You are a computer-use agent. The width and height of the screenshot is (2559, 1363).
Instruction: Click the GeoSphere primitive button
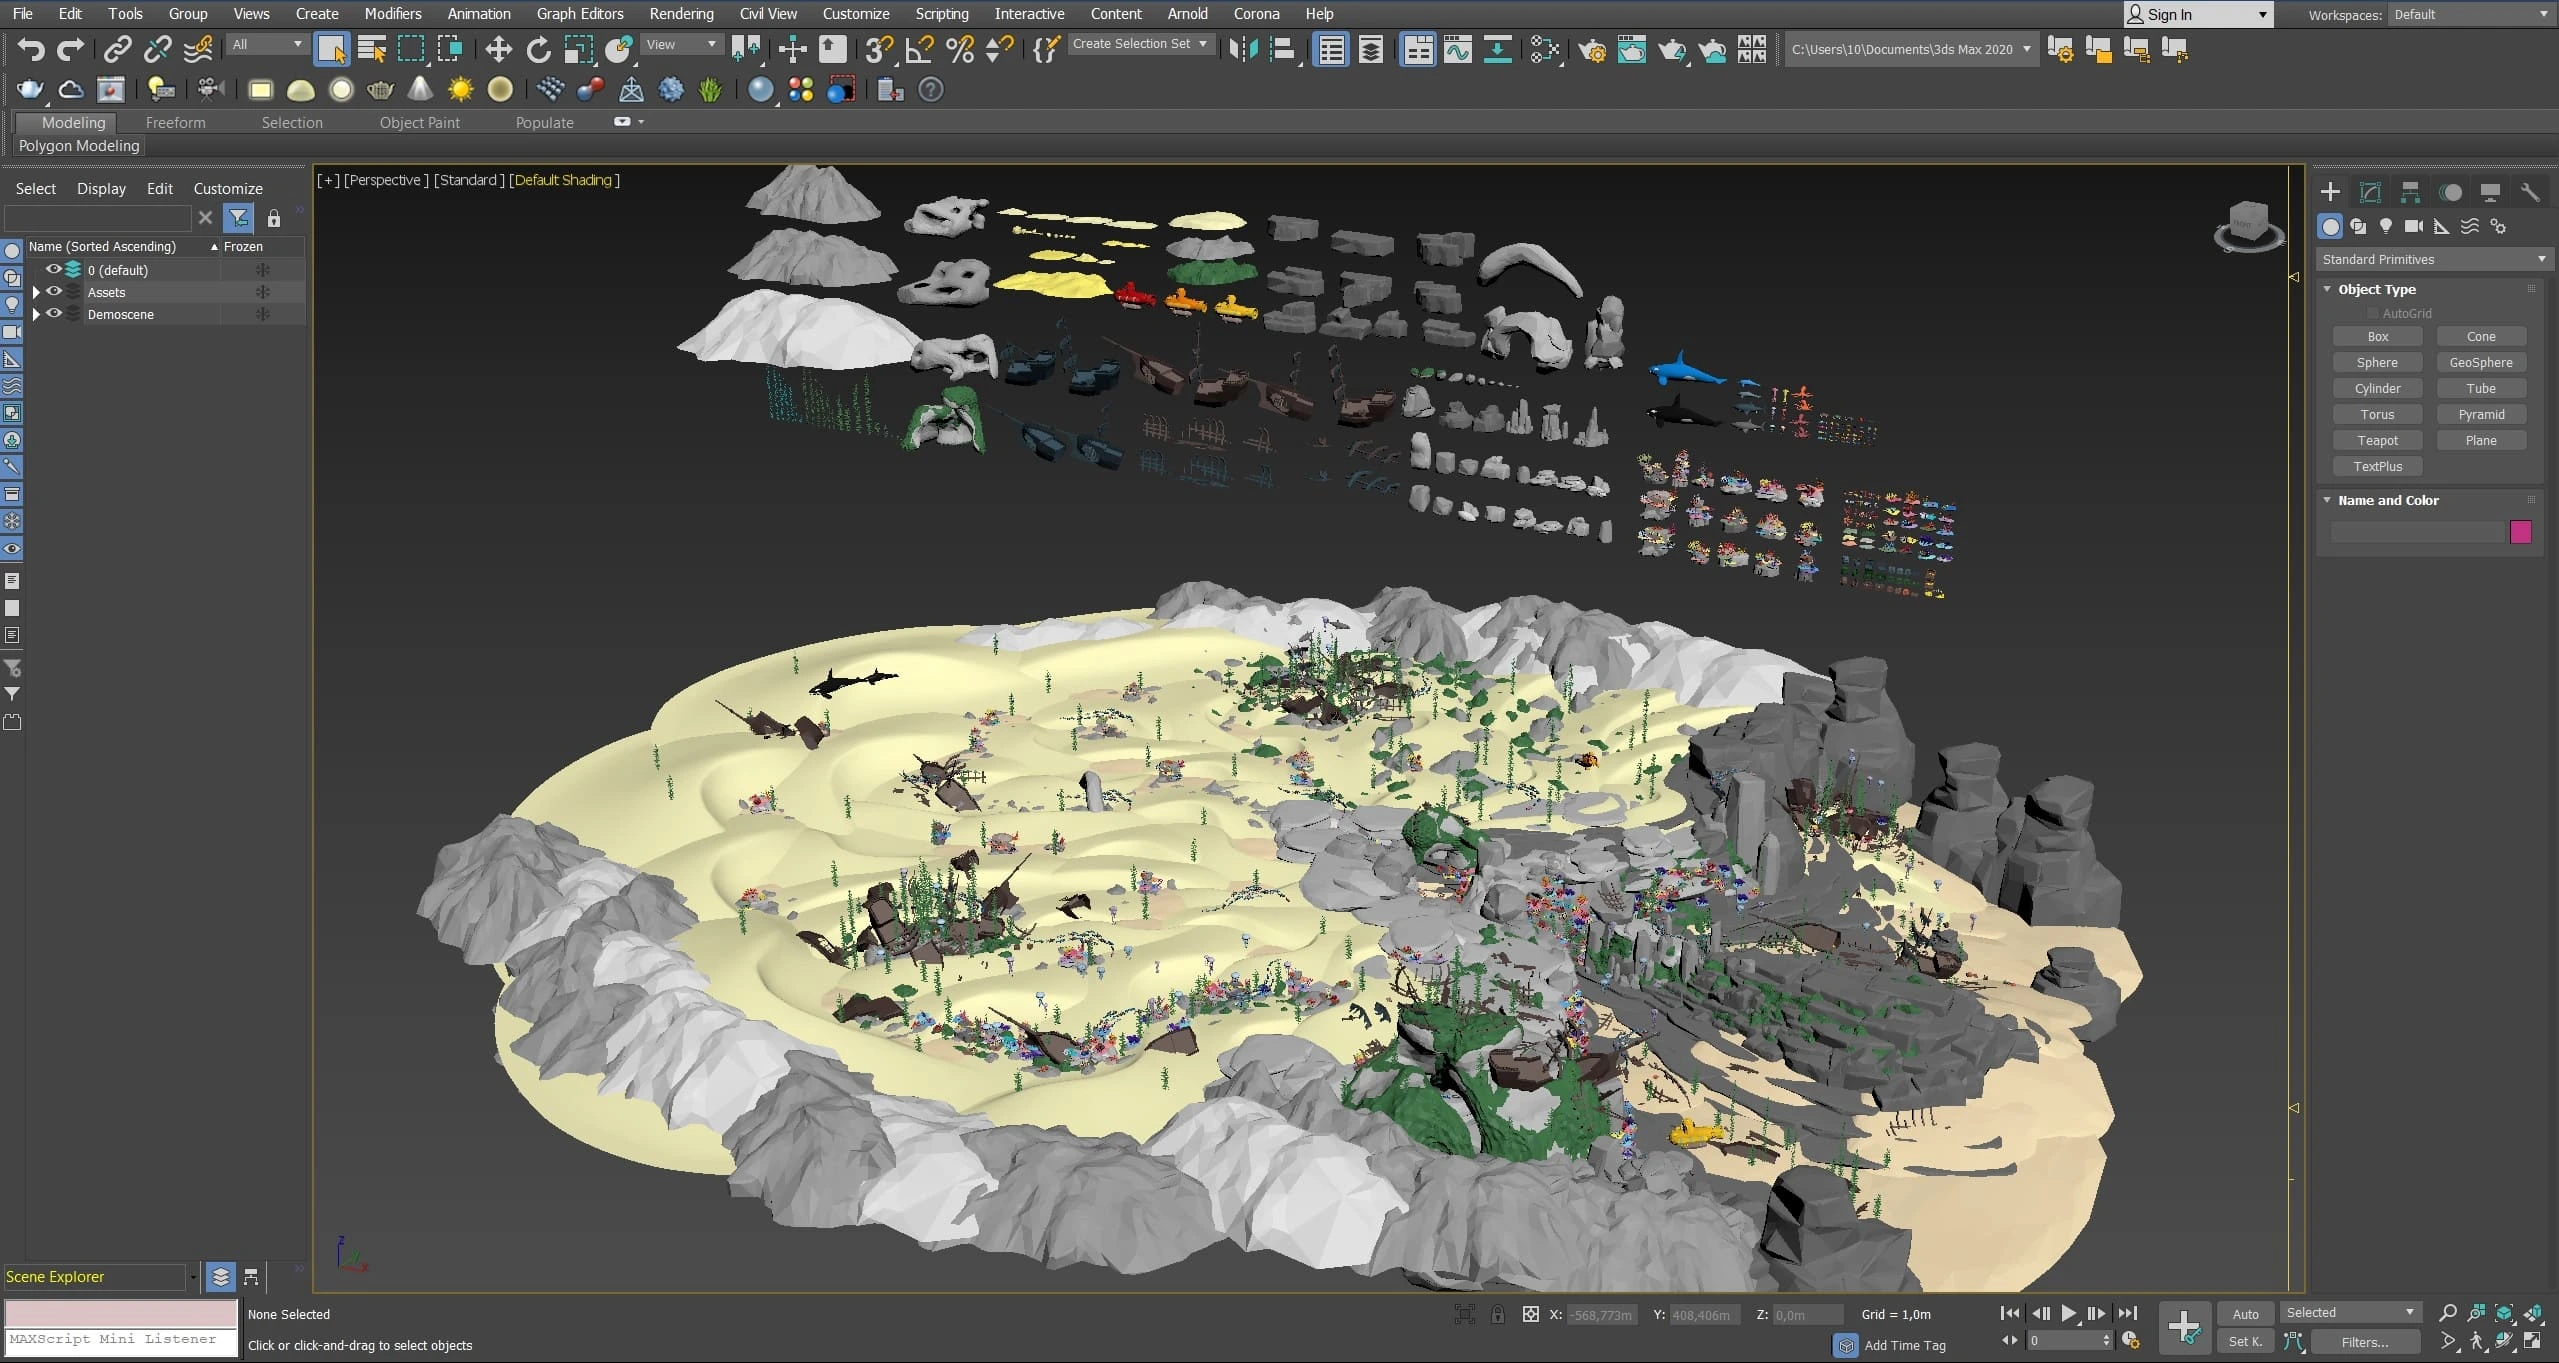click(x=2480, y=362)
